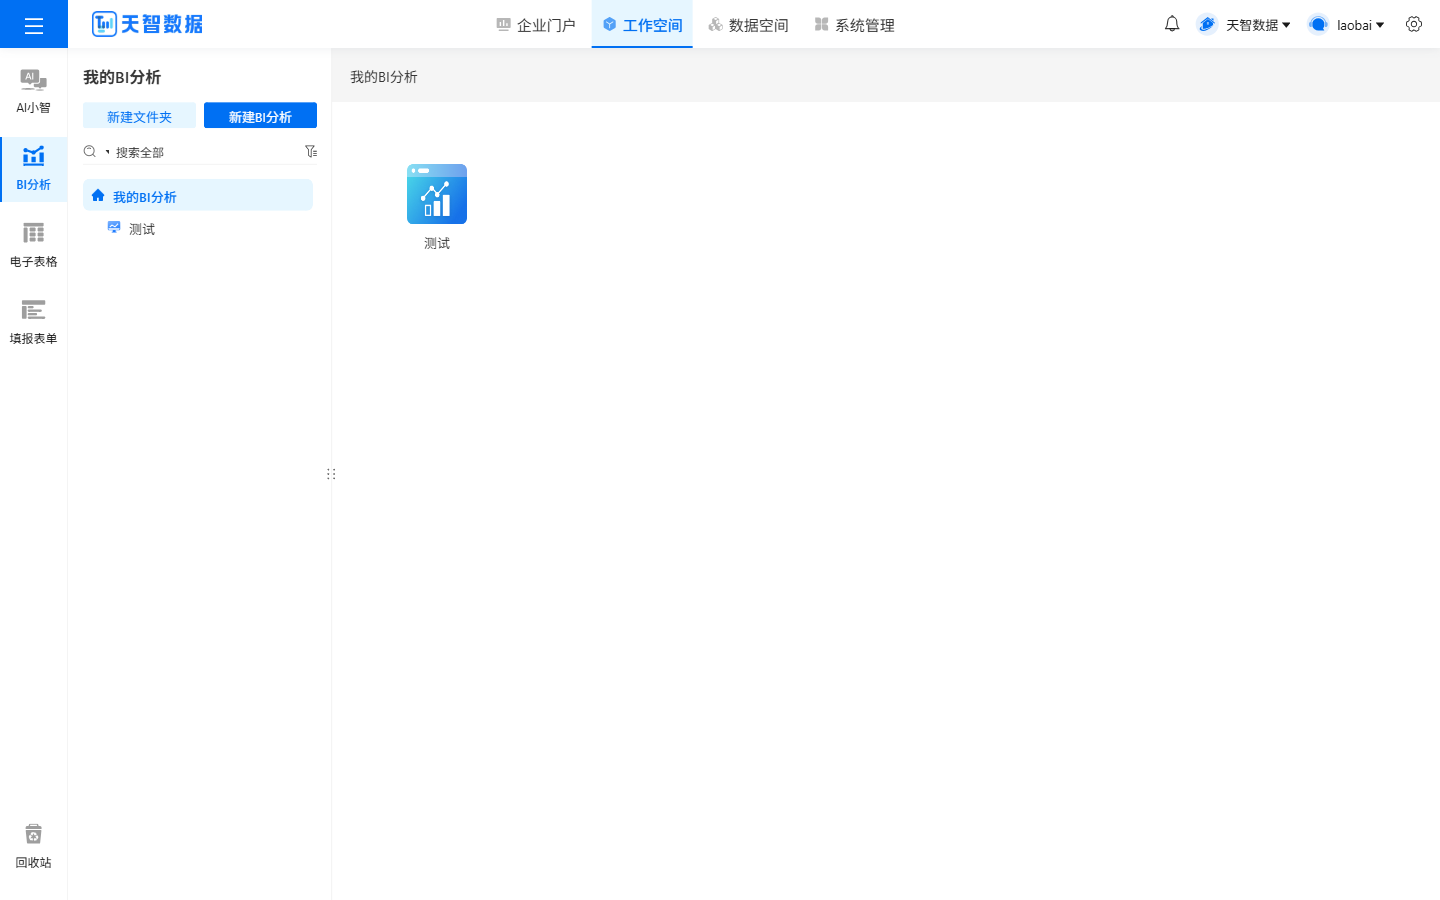
Task: Select BI分析 in the sidebar
Action: click(x=33, y=168)
